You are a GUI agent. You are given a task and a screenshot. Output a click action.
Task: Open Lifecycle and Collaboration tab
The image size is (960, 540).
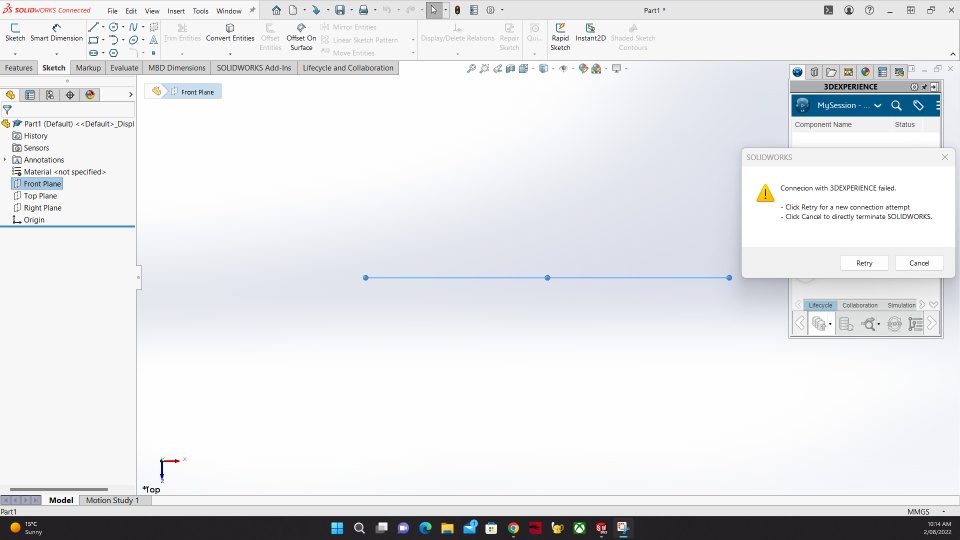[348, 68]
